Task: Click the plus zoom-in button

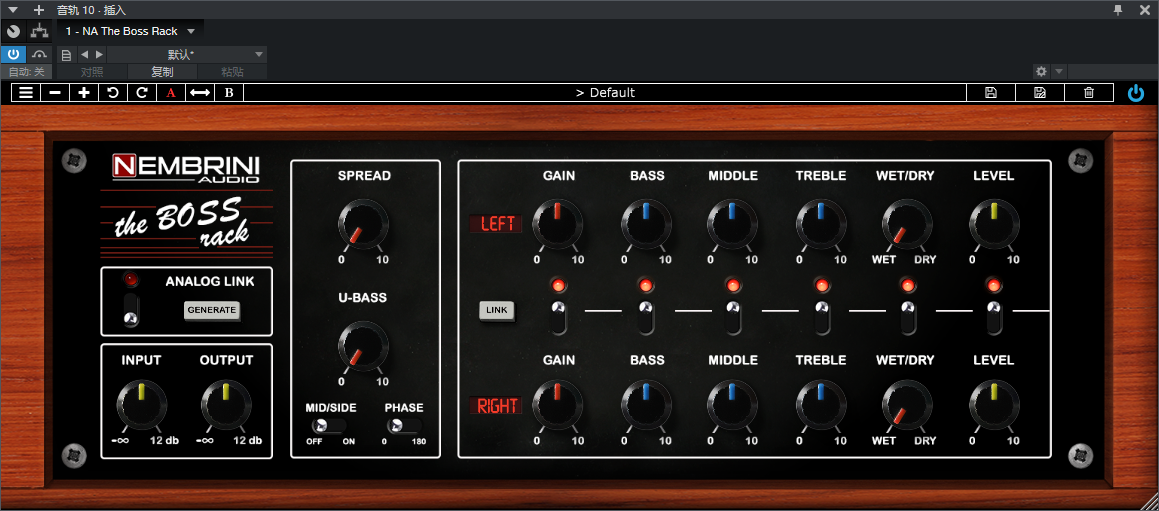Action: pyautogui.click(x=84, y=92)
